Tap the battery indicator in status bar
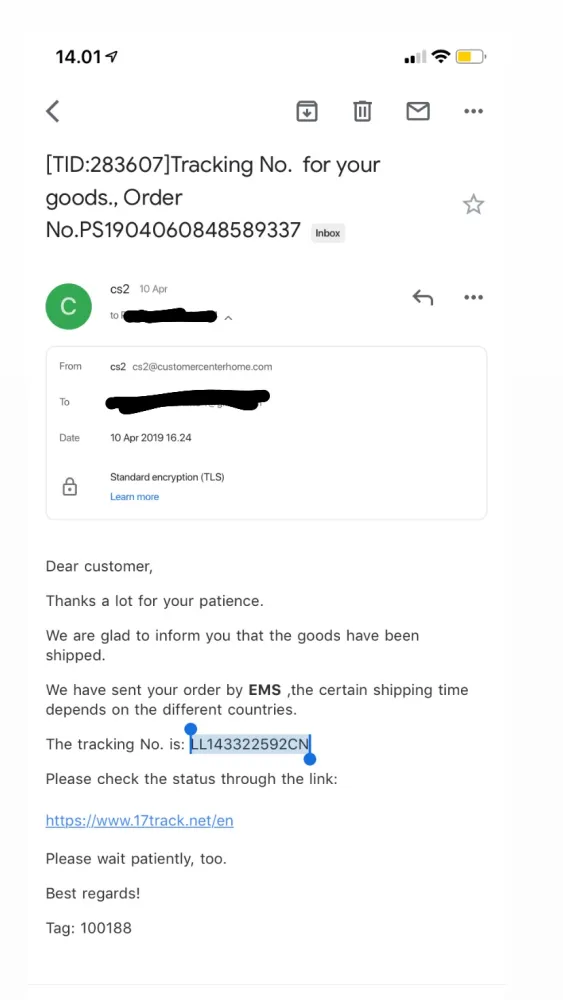The width and height of the screenshot is (563, 1000). pos(471,57)
